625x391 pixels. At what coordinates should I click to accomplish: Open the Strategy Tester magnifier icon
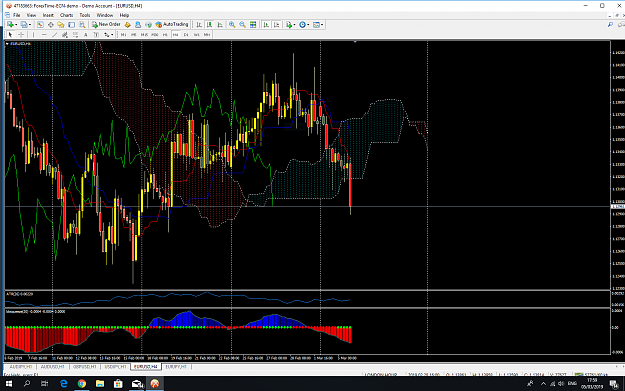click(x=82, y=25)
